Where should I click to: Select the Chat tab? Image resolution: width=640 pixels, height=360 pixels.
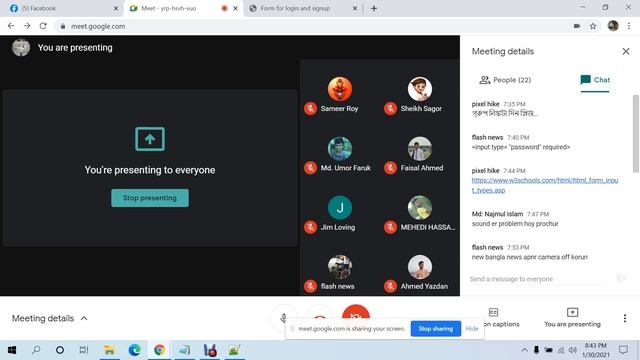pyautogui.click(x=595, y=80)
